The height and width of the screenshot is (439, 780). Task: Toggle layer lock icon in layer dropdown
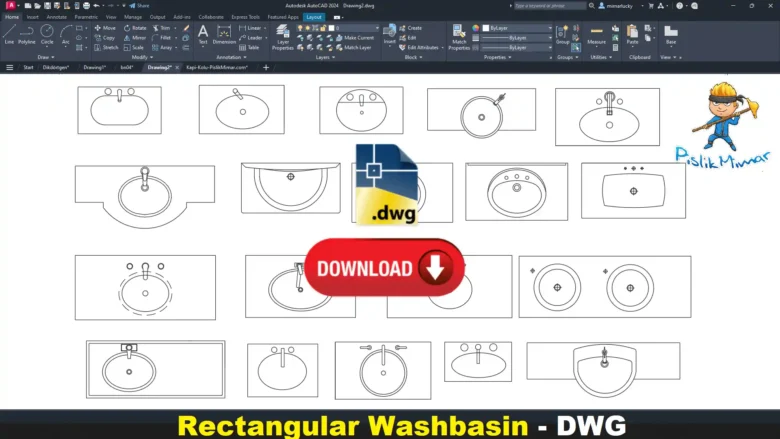[323, 28]
